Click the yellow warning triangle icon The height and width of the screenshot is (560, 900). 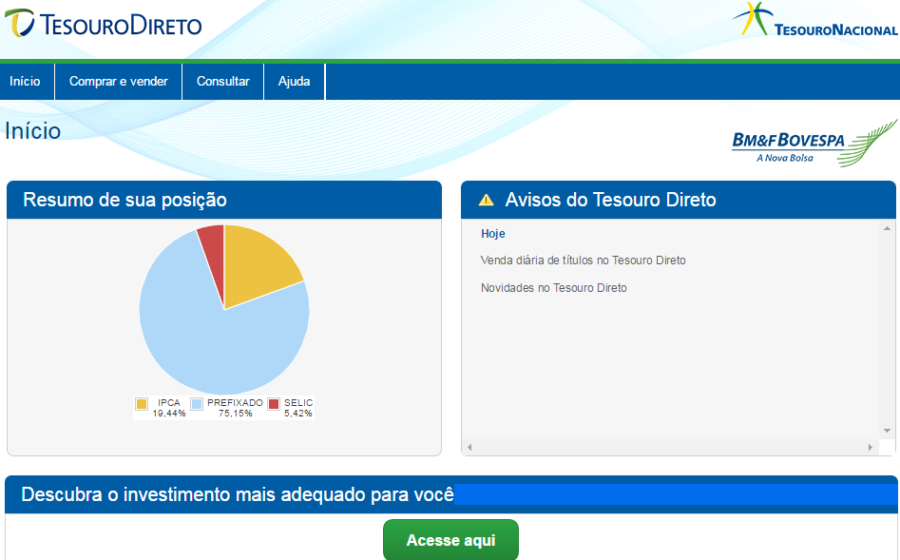[x=486, y=200]
